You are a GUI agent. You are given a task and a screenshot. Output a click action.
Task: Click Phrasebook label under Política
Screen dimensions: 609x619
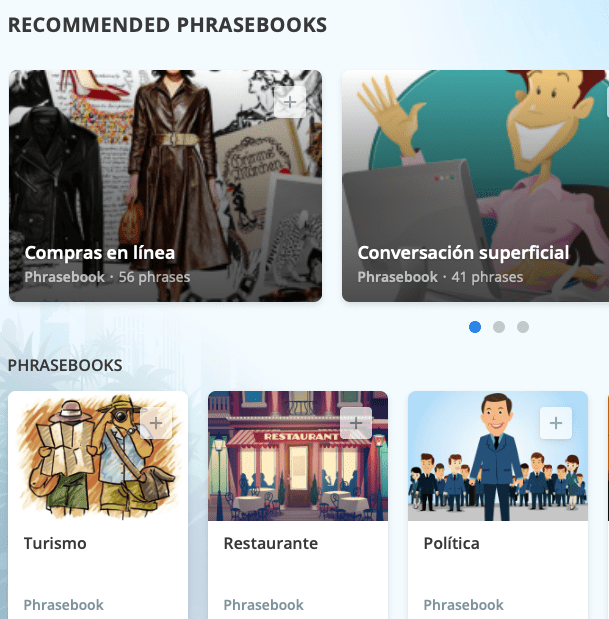tap(463, 605)
